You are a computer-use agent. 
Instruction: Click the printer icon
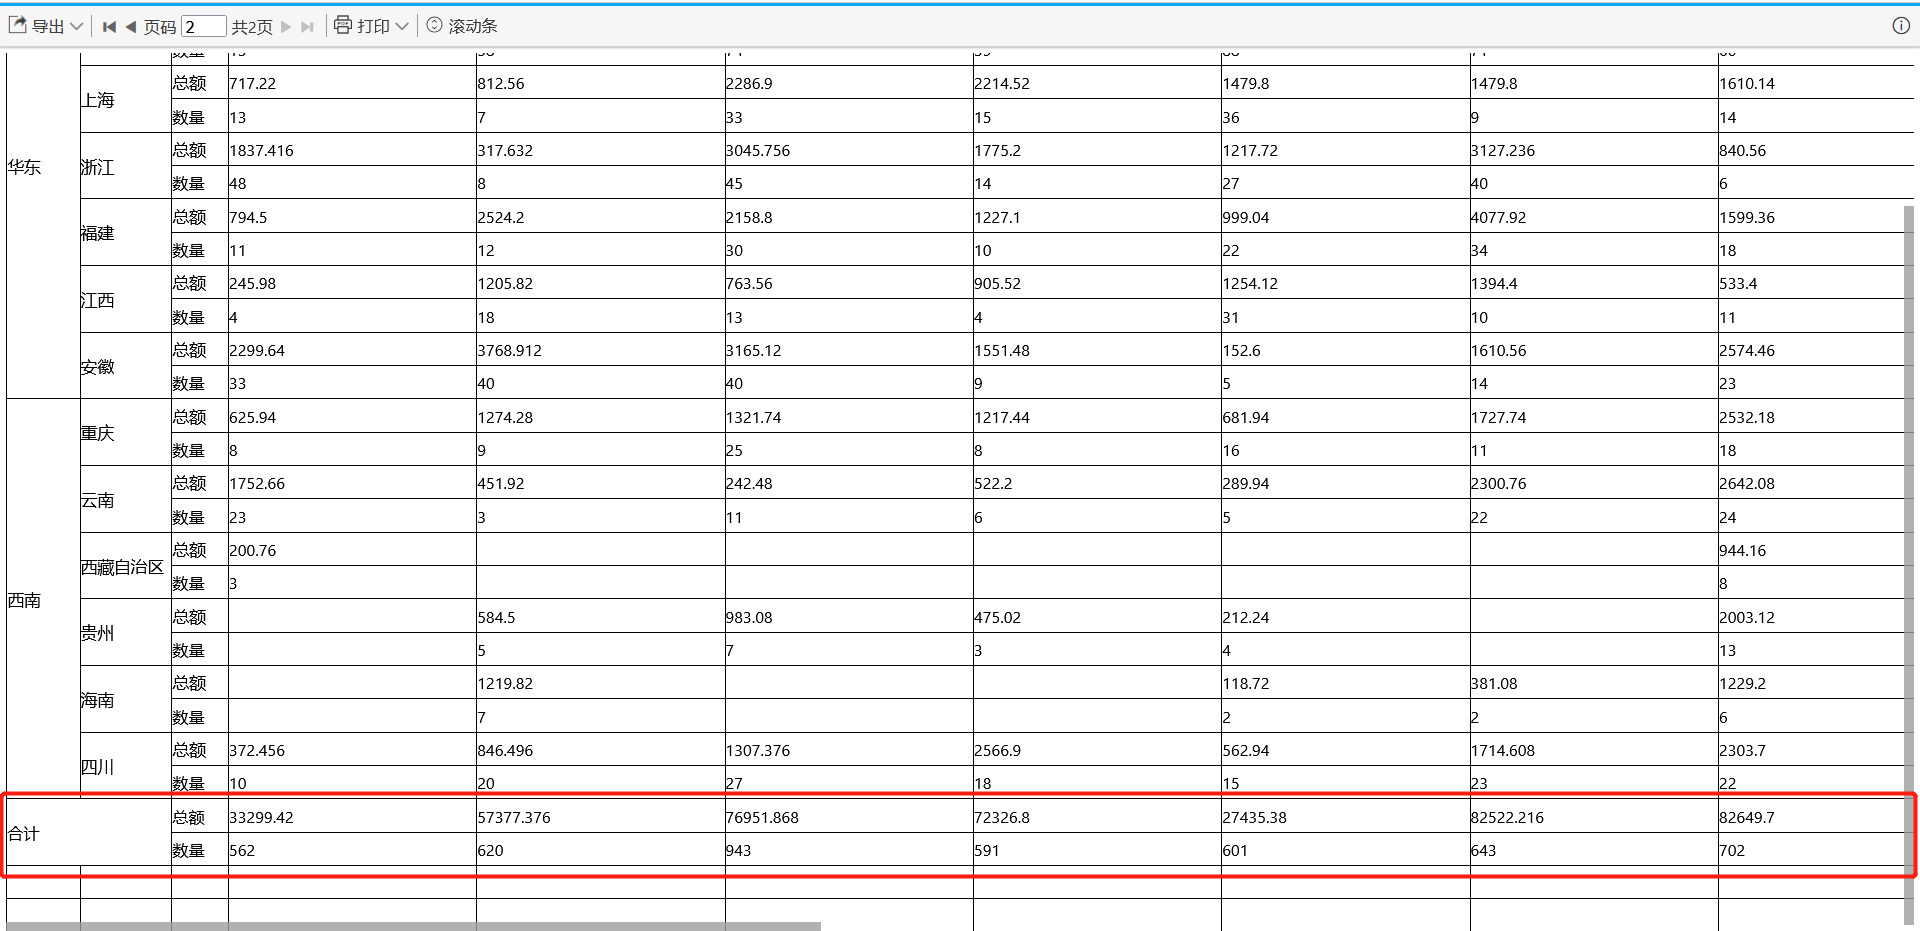tap(343, 25)
